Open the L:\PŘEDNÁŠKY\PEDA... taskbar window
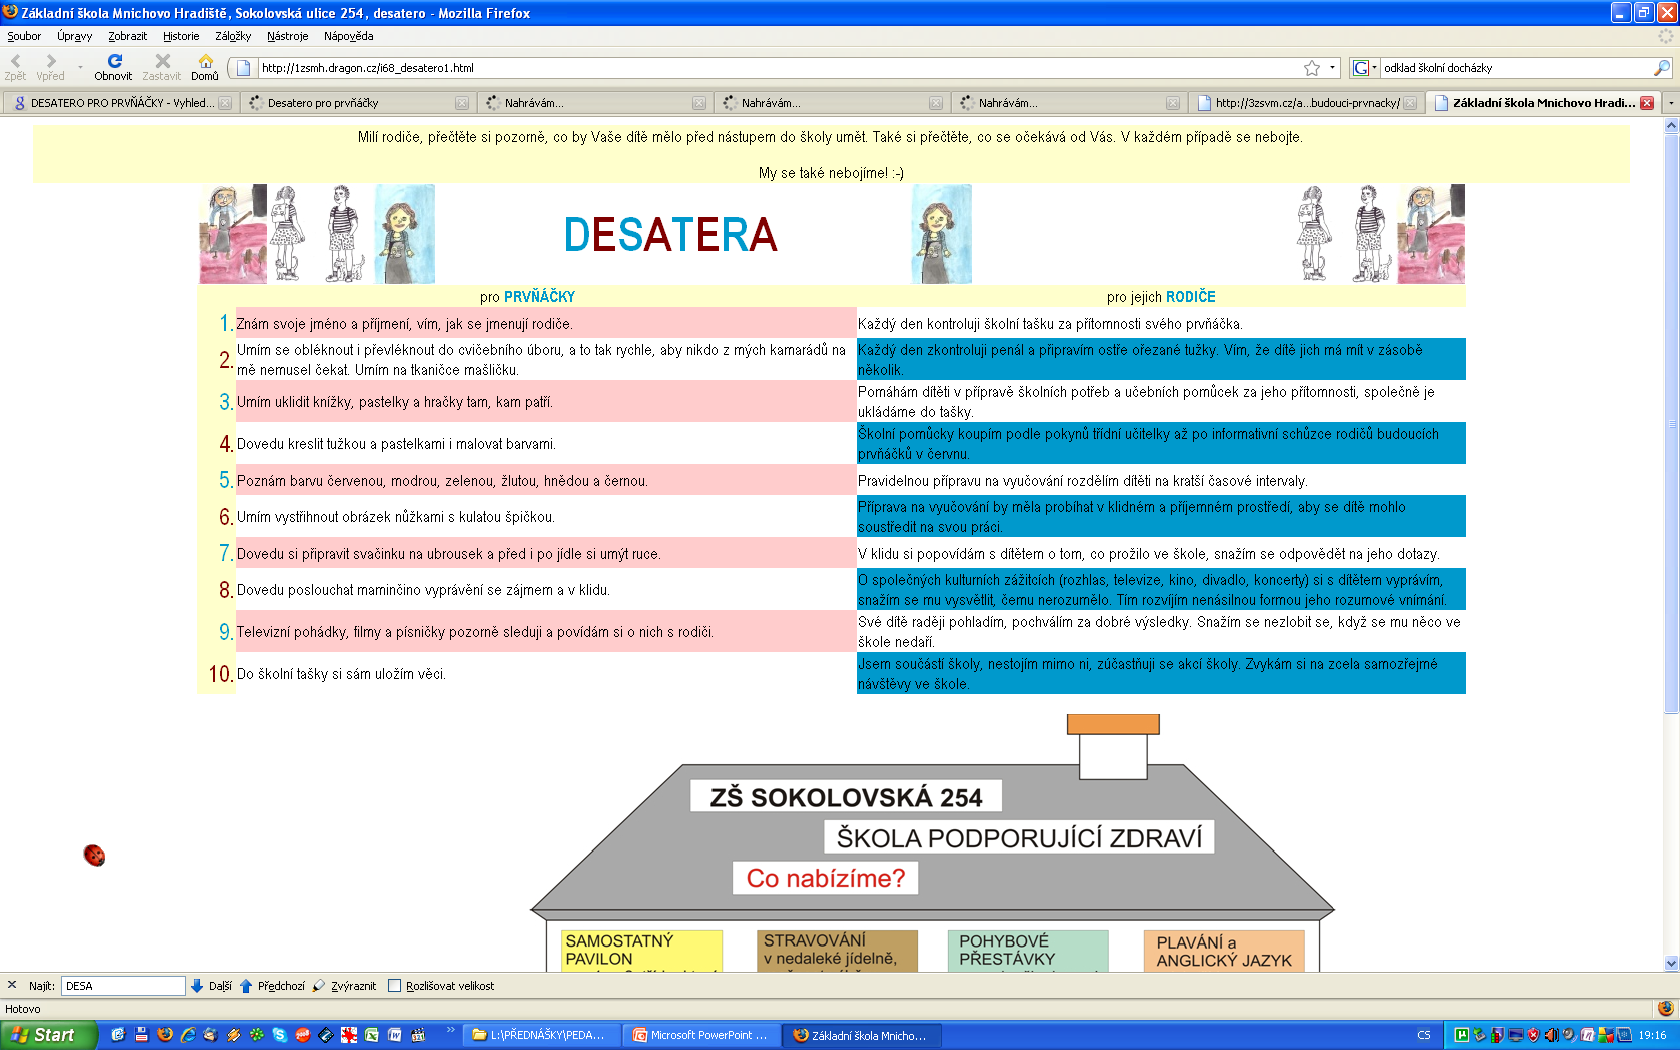This screenshot has width=1680, height=1050. point(539,1035)
